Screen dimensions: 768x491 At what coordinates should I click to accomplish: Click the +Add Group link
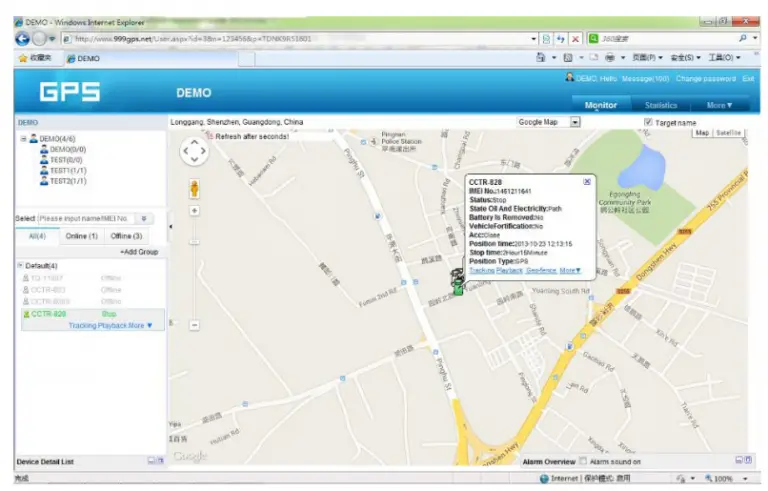point(139,252)
